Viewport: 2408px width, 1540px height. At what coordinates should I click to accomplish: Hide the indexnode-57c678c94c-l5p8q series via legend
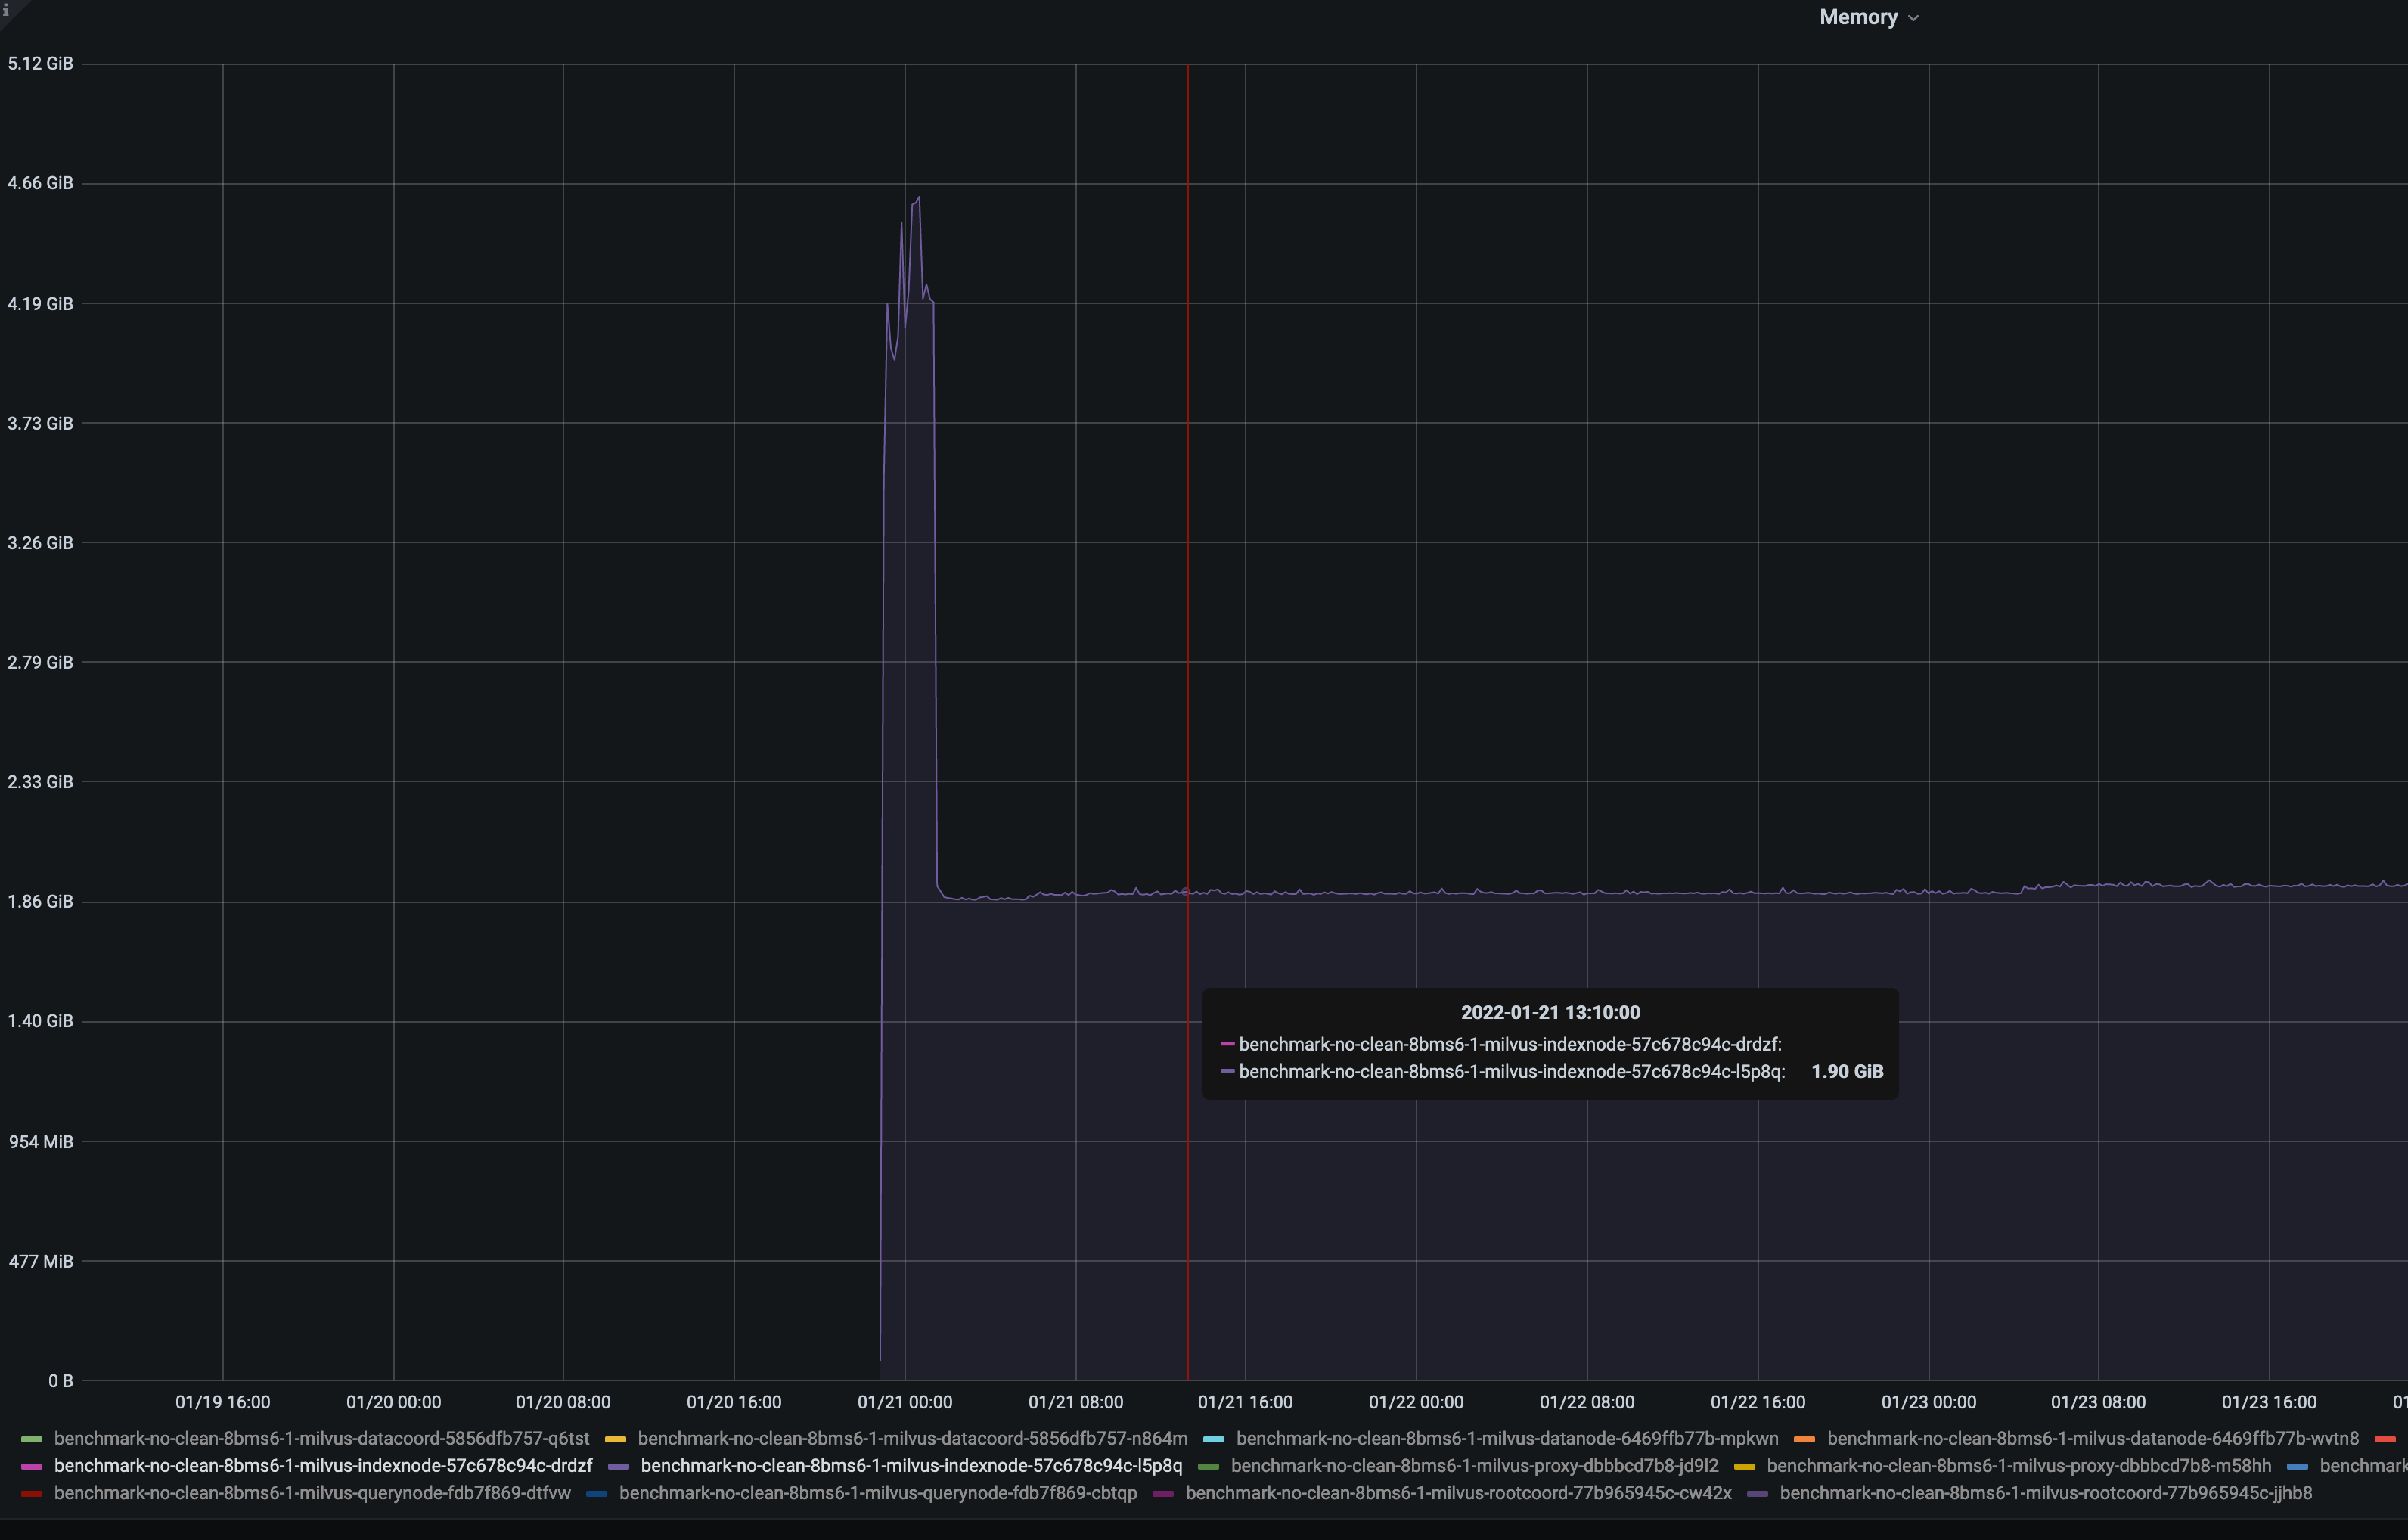pyautogui.click(x=910, y=1466)
